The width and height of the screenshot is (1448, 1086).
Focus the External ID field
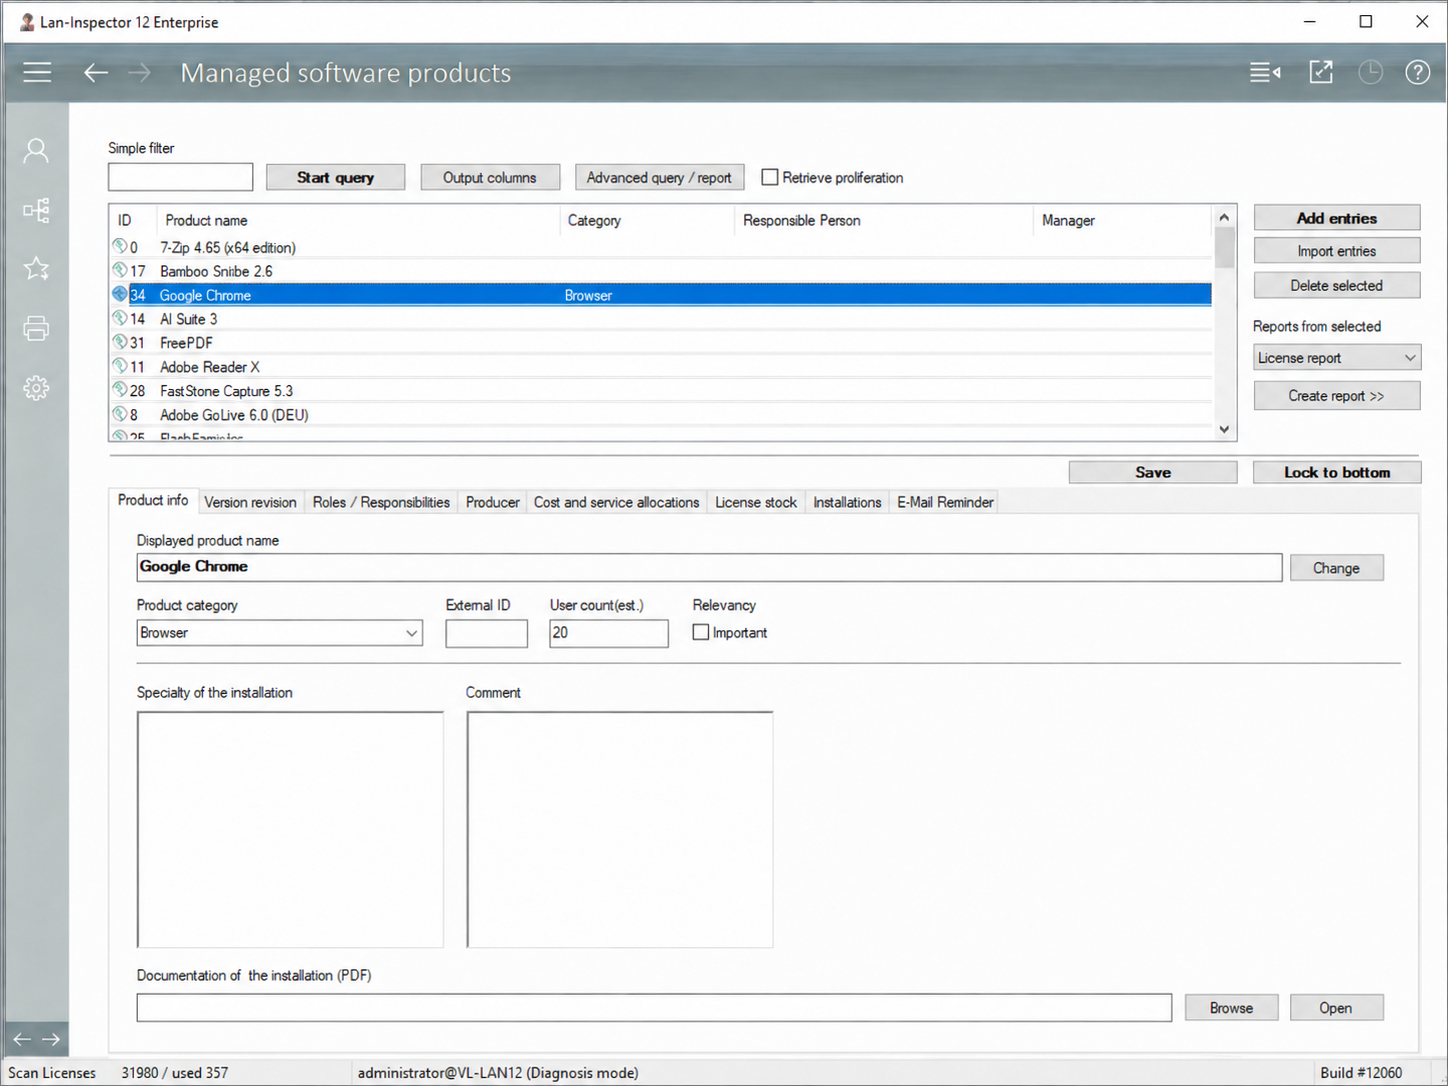pyautogui.click(x=486, y=633)
